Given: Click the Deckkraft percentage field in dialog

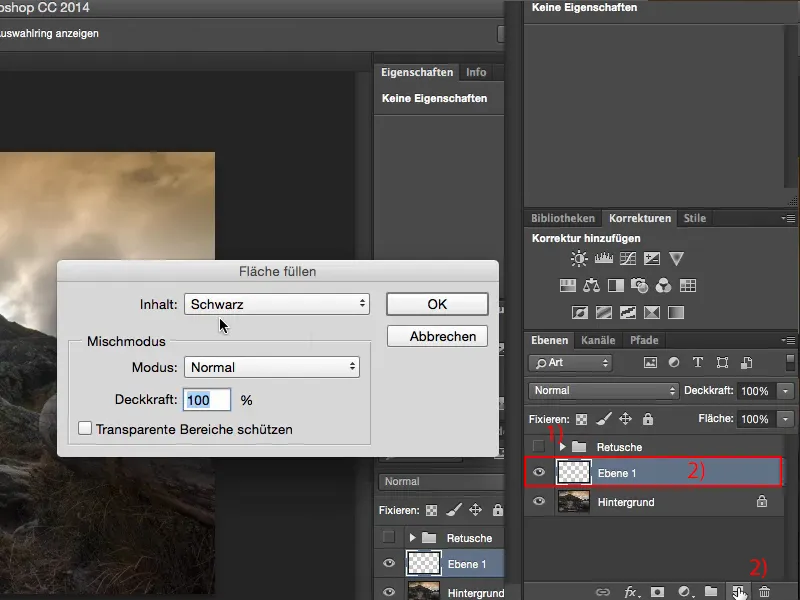Looking at the screenshot, I should pyautogui.click(x=207, y=400).
